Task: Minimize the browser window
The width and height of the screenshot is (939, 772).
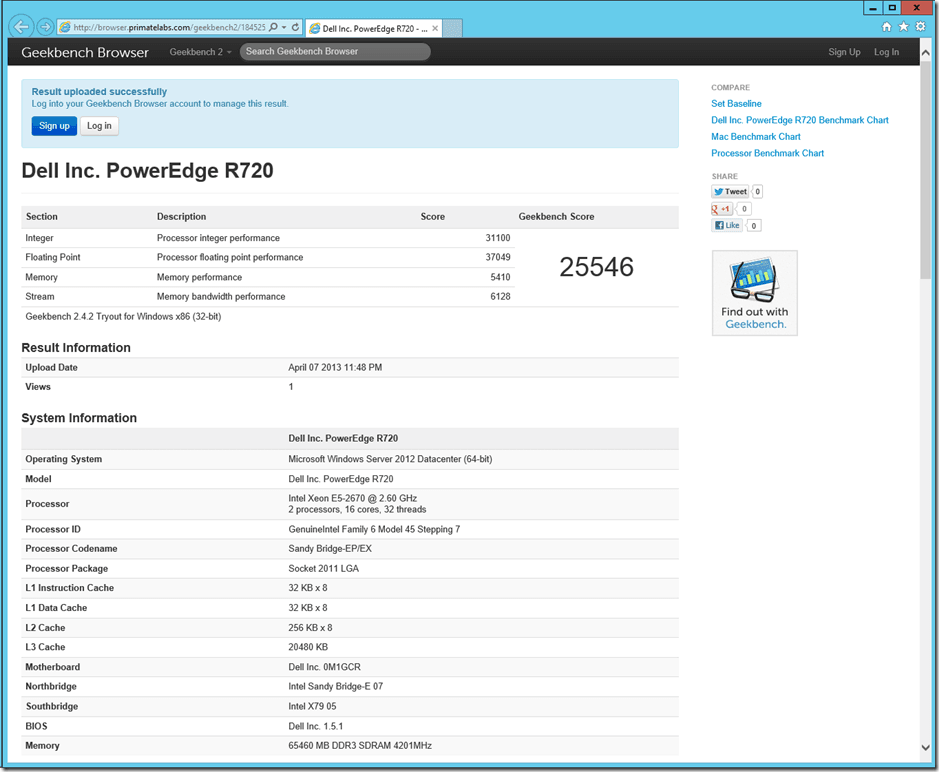Action: (x=873, y=8)
